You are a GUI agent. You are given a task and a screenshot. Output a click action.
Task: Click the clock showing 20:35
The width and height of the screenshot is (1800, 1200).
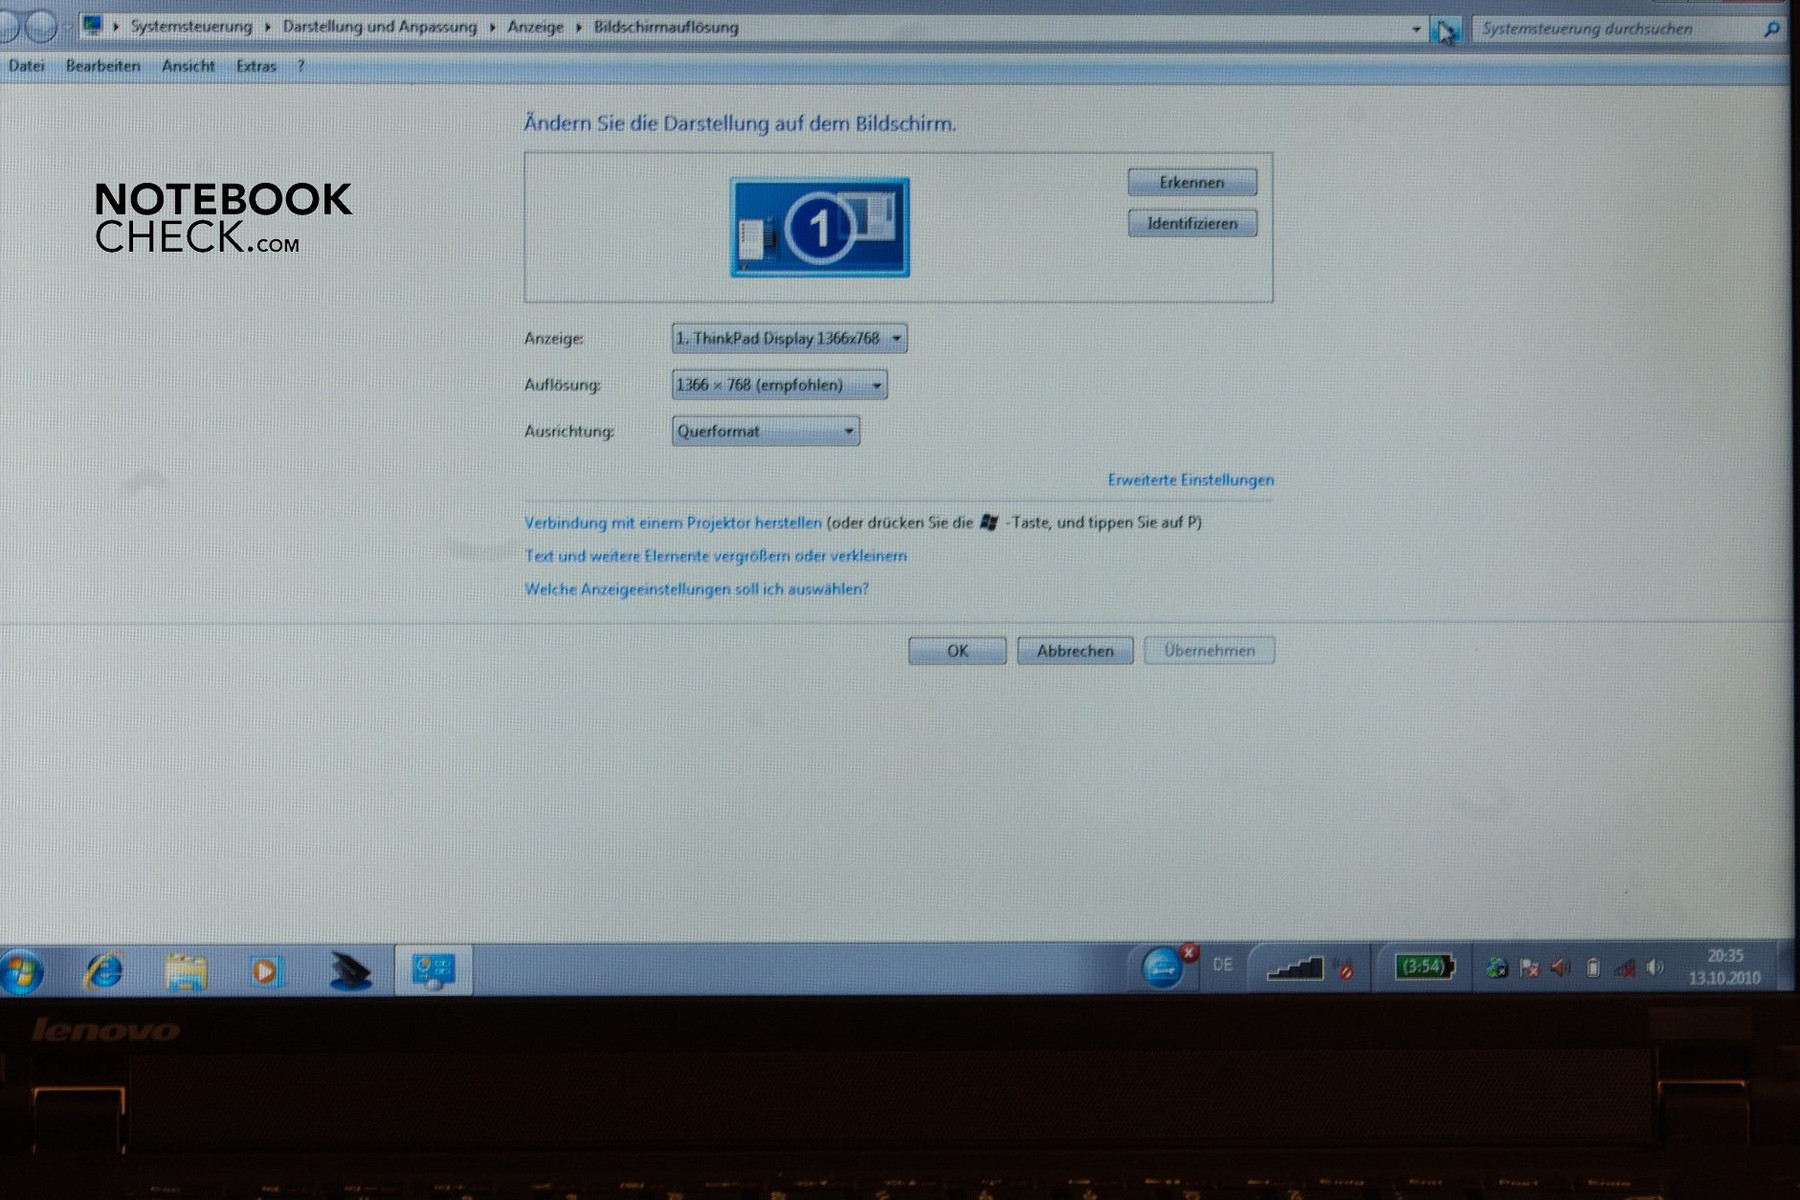coord(1725,967)
